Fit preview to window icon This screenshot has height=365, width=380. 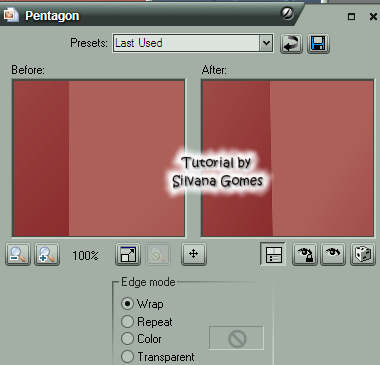pyautogui.click(x=128, y=255)
